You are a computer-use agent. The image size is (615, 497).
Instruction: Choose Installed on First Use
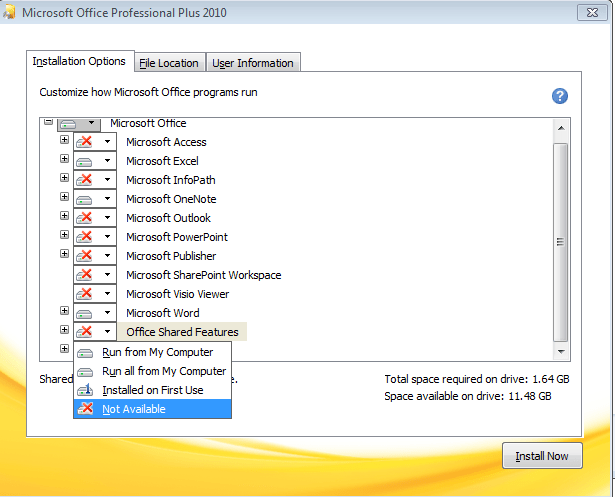[153, 390]
